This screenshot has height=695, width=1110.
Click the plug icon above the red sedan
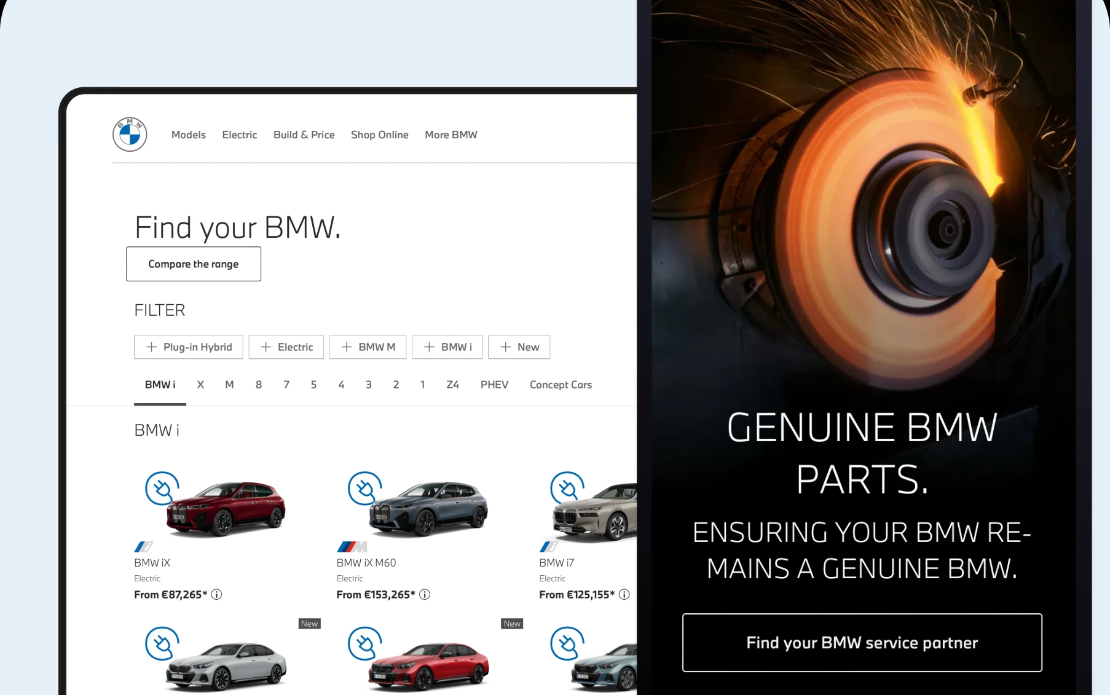[x=365, y=643]
